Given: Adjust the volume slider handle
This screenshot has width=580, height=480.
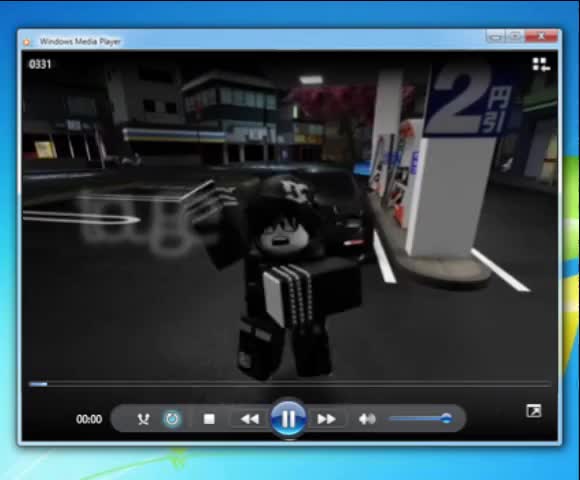Looking at the screenshot, I should (446, 419).
